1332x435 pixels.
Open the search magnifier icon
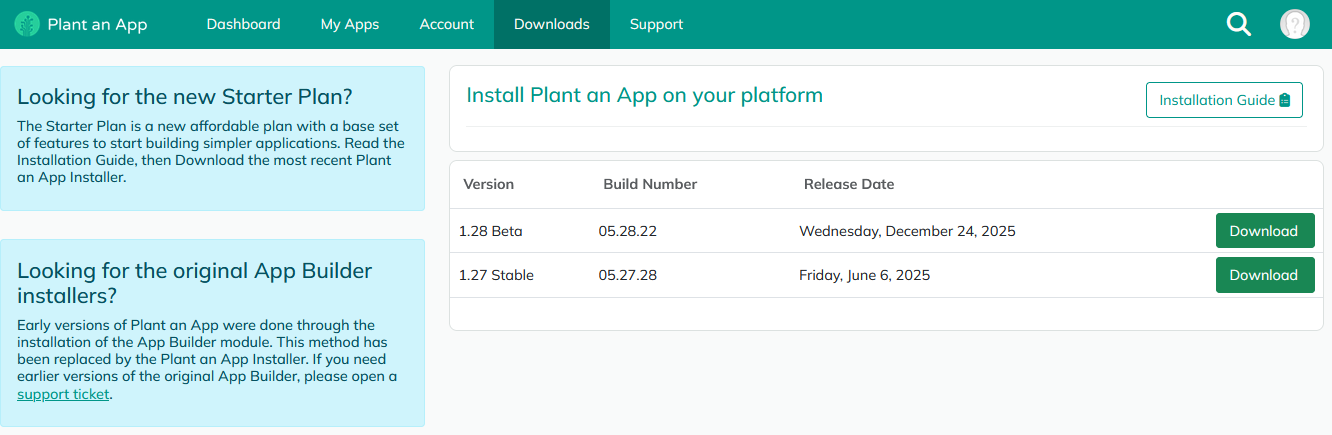(1239, 25)
